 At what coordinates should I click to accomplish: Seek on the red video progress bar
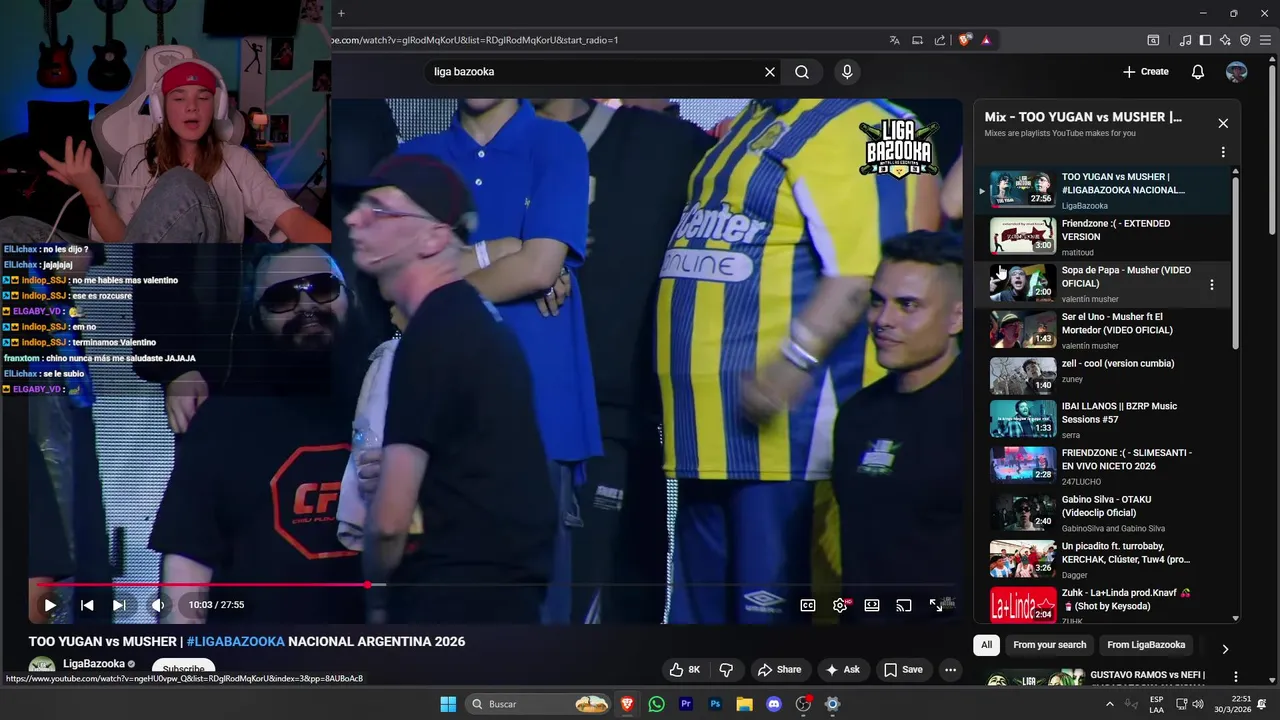[x=495, y=585]
